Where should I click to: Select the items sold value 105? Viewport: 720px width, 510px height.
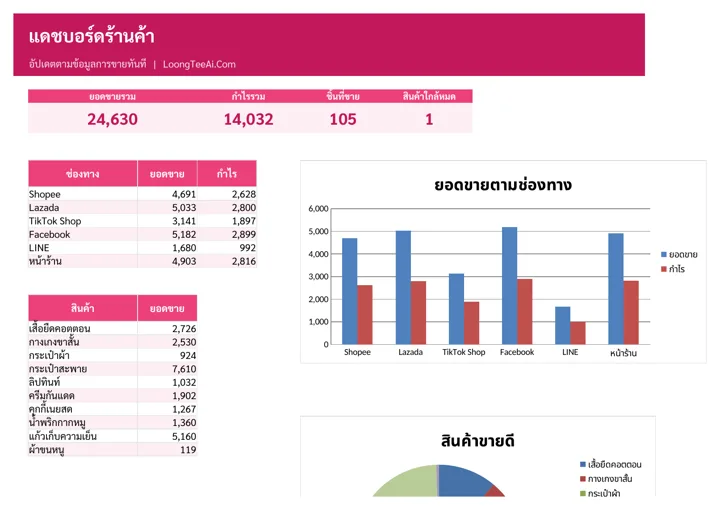[x=343, y=119]
